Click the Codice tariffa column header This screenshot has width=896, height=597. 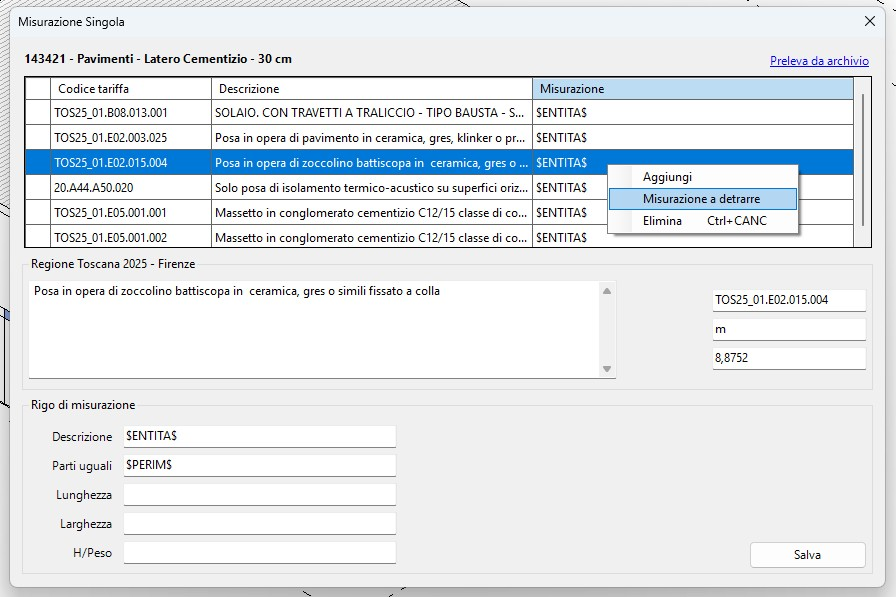(130, 89)
